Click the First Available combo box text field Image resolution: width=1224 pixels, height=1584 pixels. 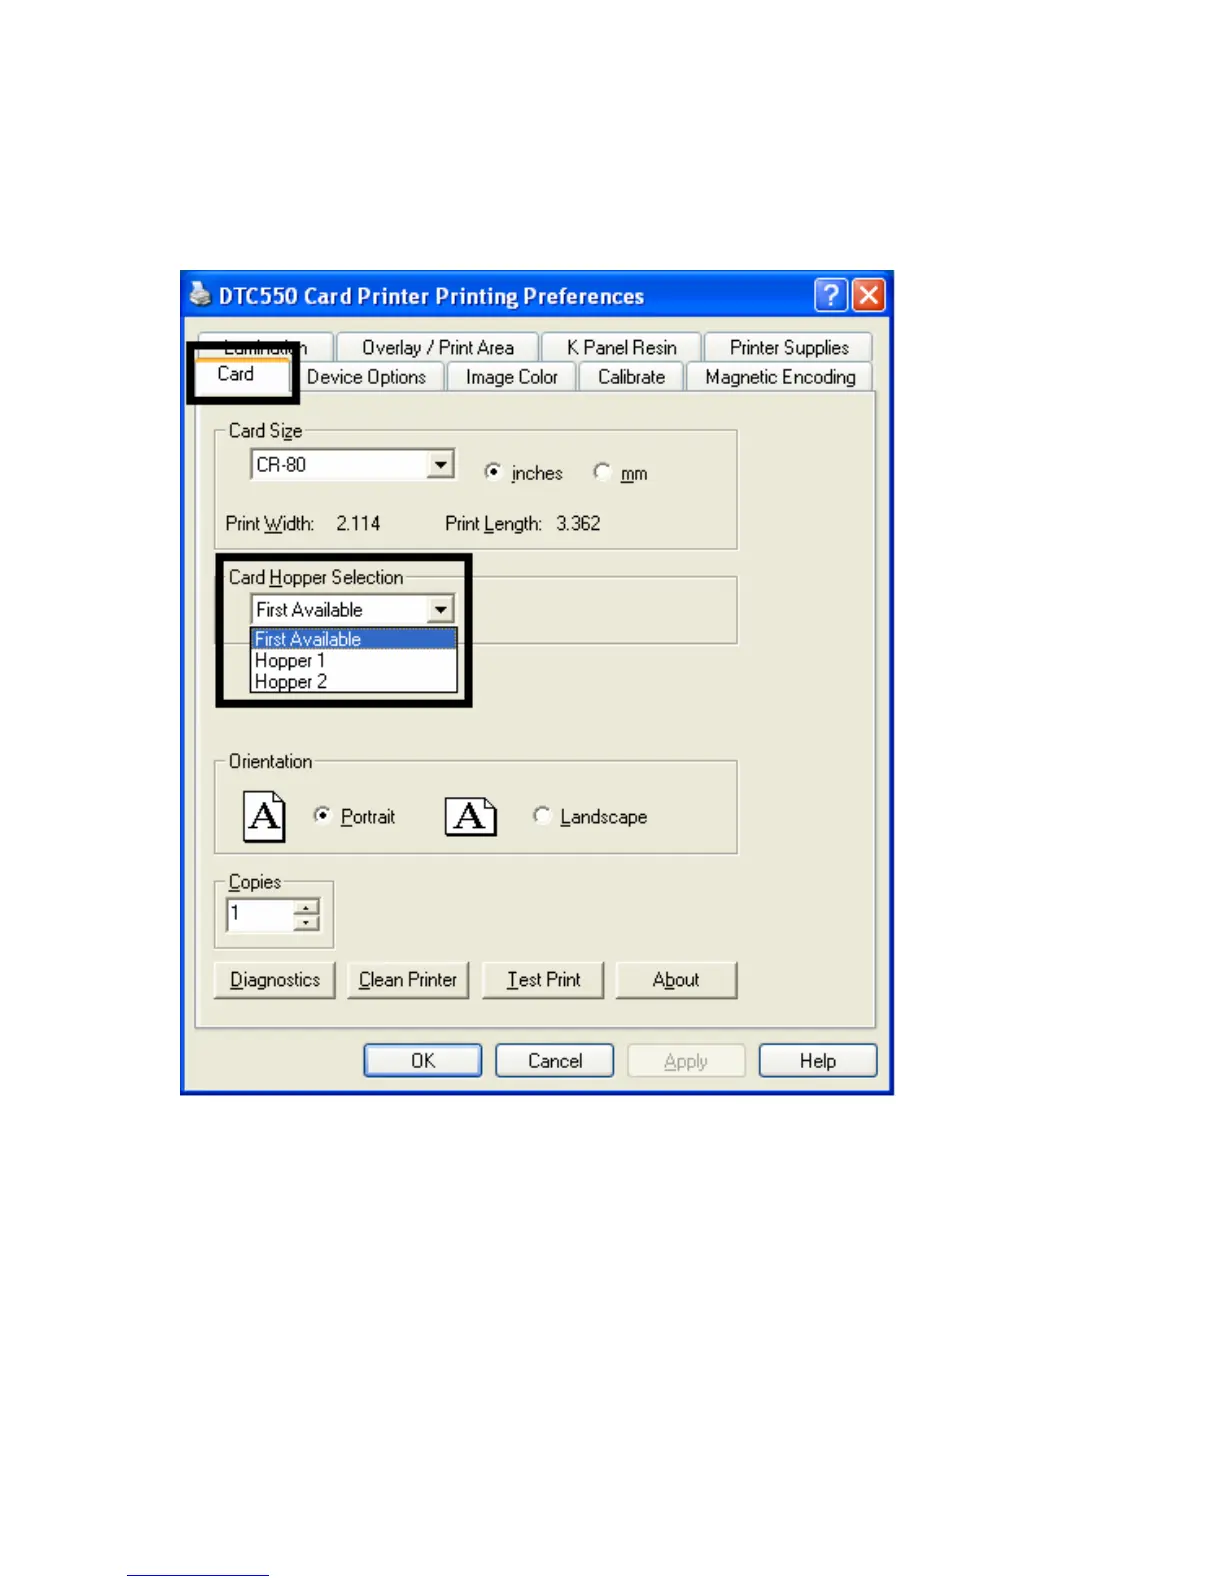tap(340, 609)
